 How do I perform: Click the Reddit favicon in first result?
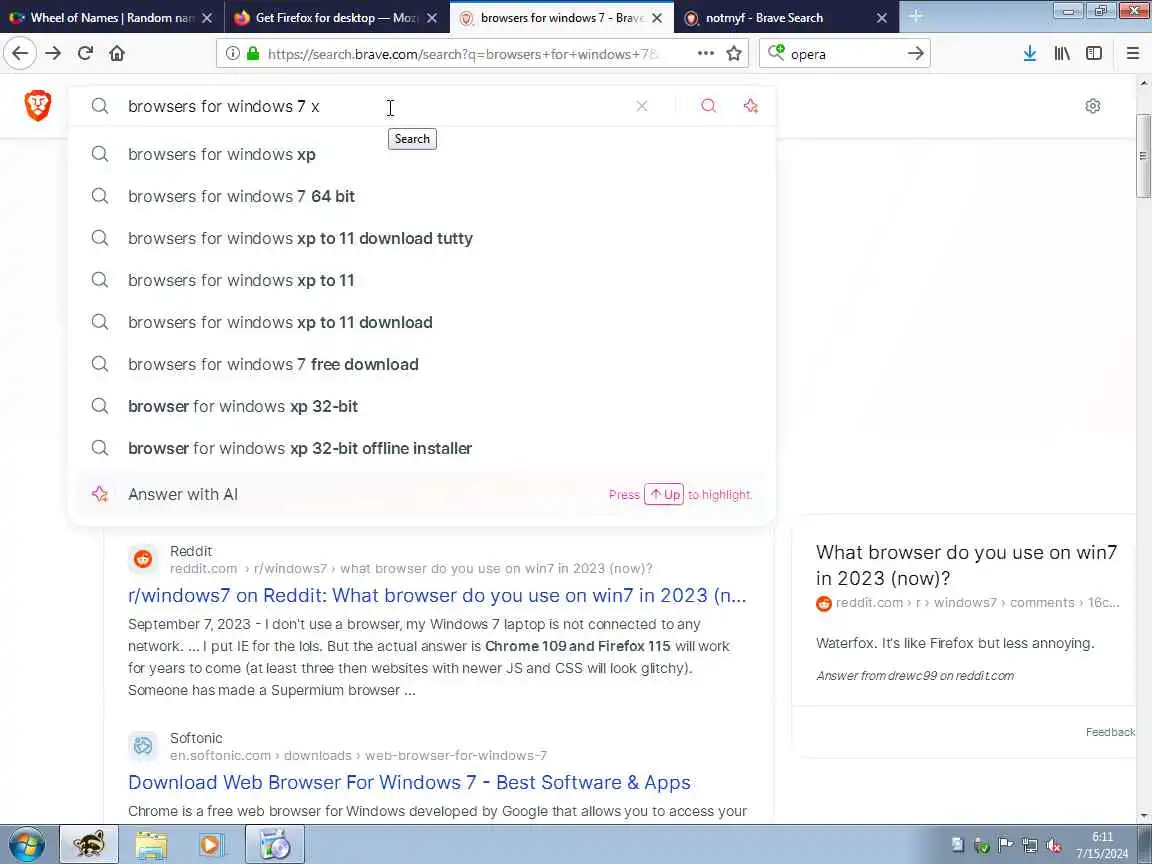pyautogui.click(x=143, y=559)
